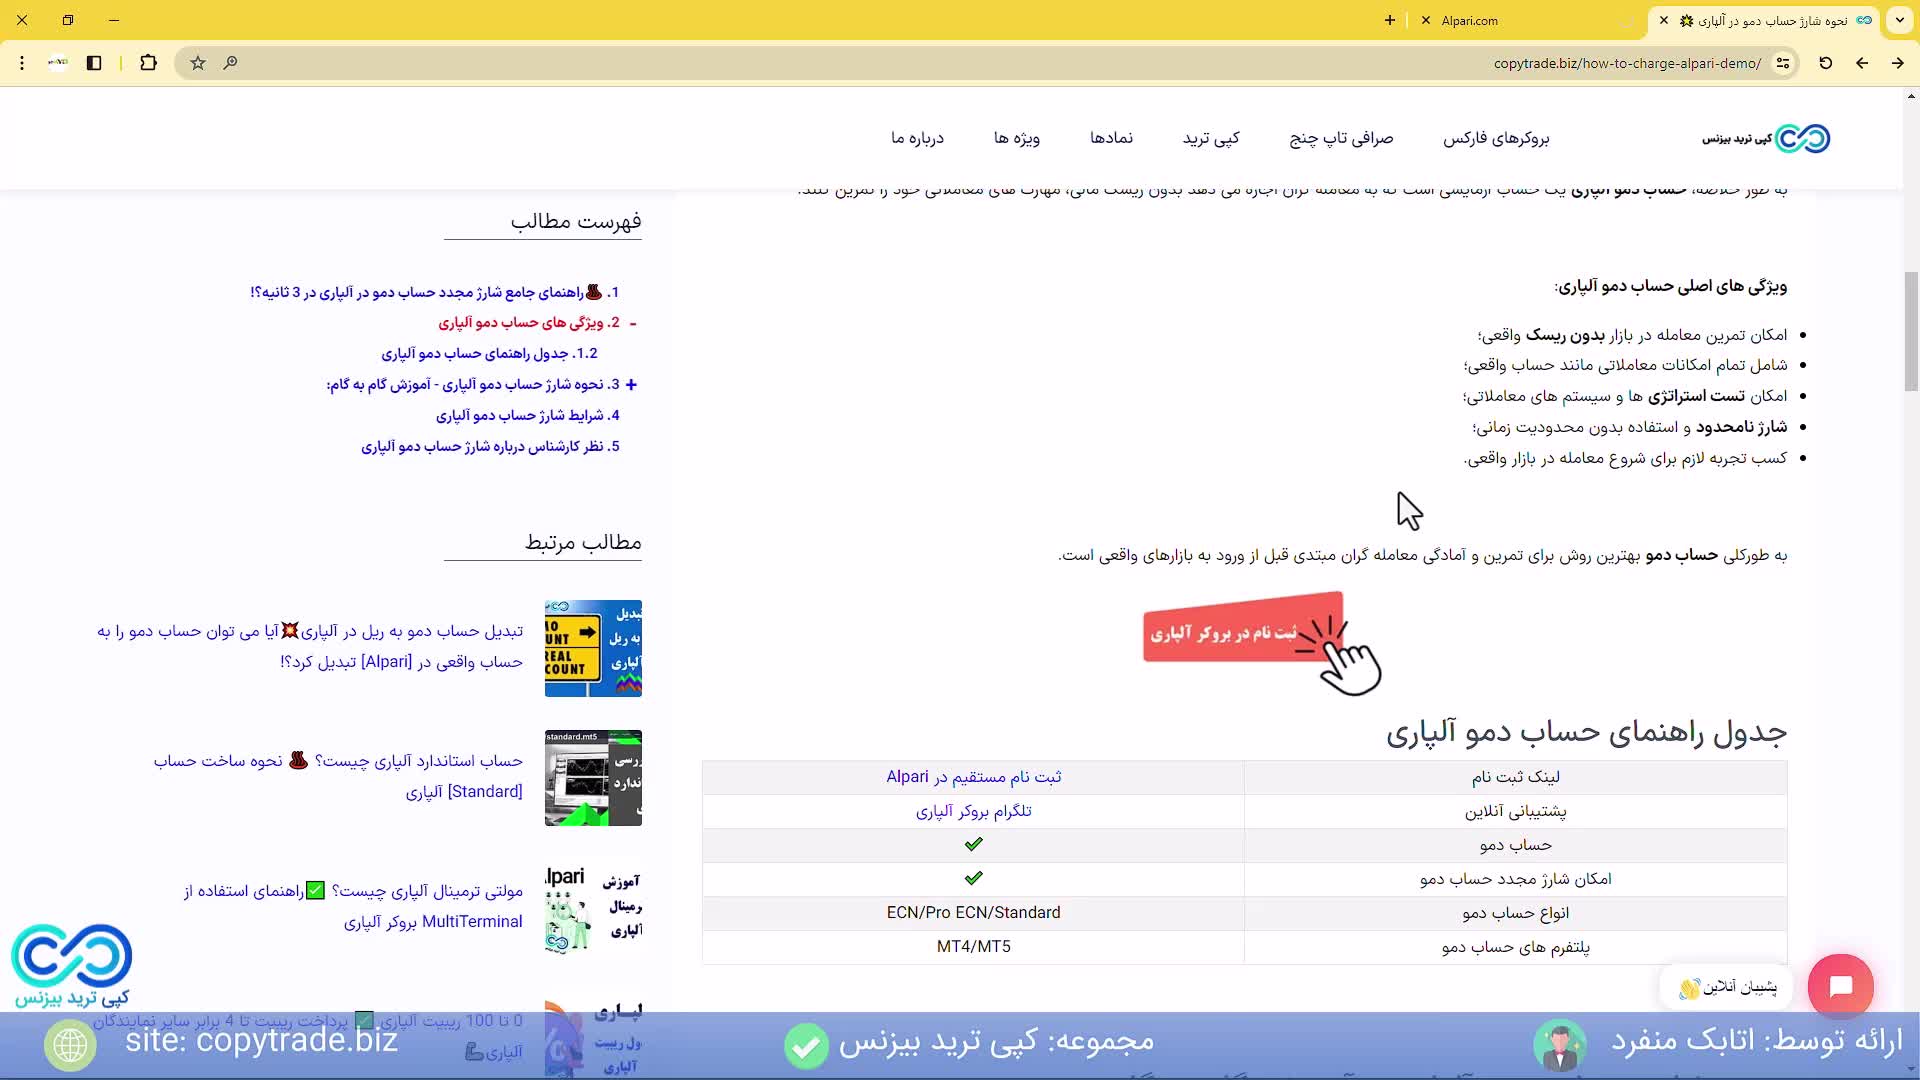This screenshot has height=1080, width=1920.
Task: Select نمادها from the navigation menu
Action: (x=1113, y=138)
